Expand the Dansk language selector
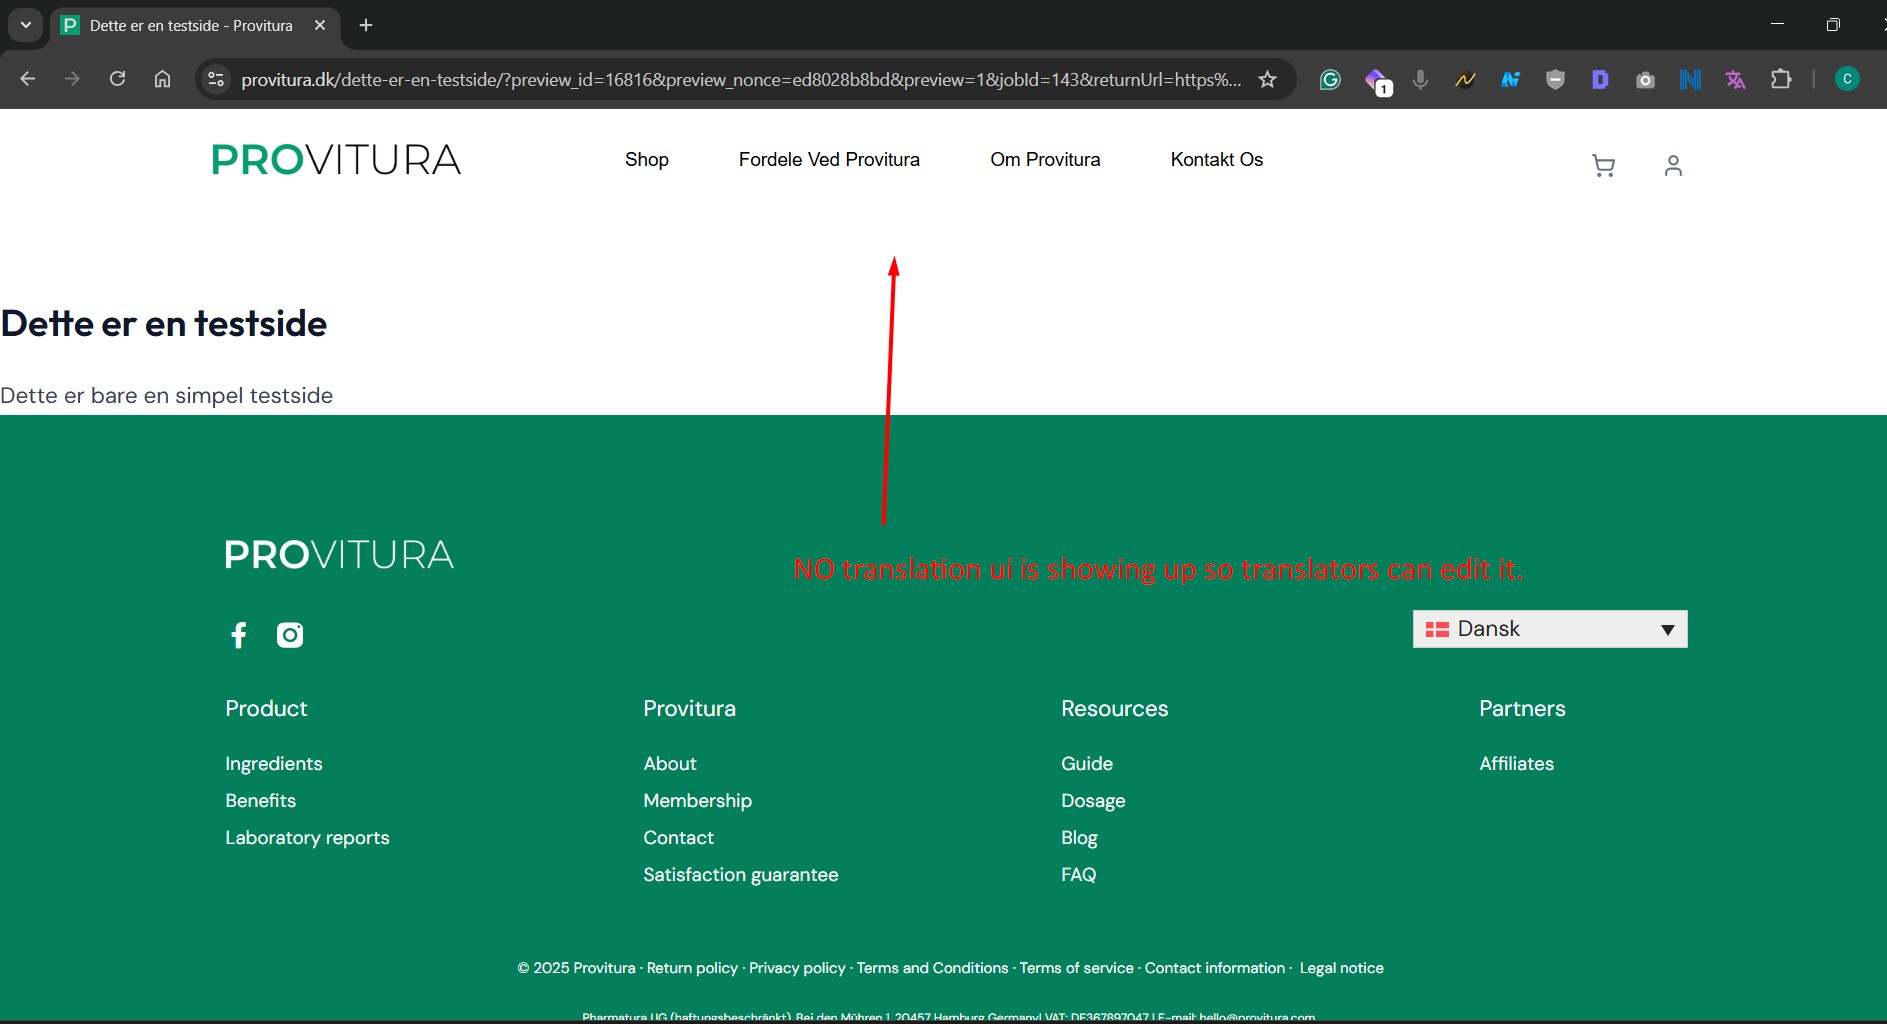Image resolution: width=1887 pixels, height=1024 pixels. pos(1550,629)
